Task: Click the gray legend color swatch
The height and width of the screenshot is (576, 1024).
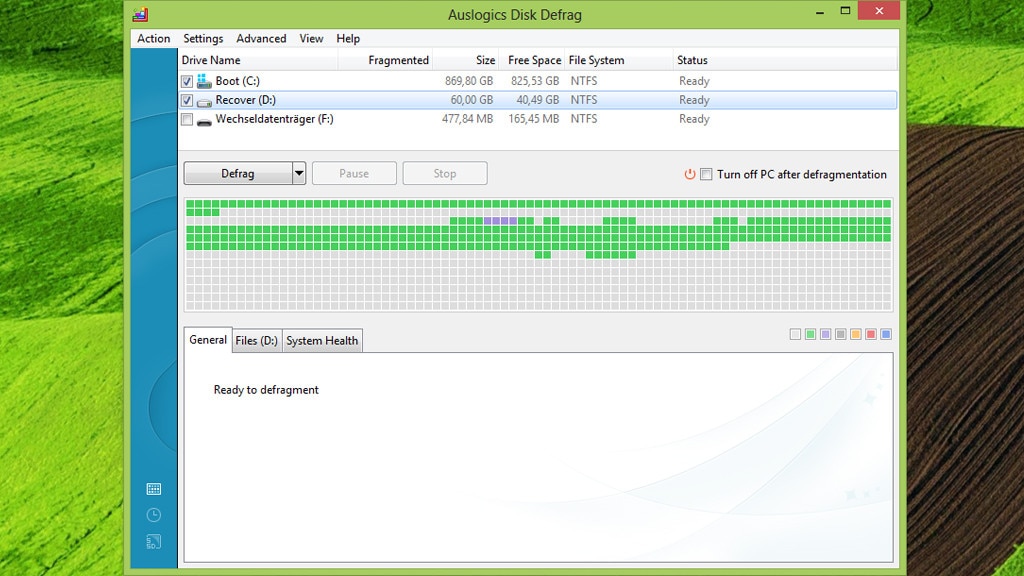Action: (x=840, y=334)
